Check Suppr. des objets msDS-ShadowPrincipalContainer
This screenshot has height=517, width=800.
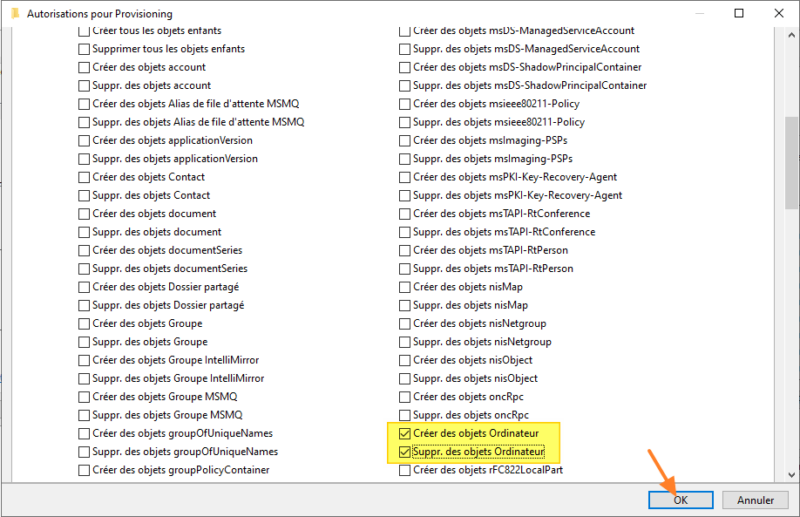click(x=405, y=86)
